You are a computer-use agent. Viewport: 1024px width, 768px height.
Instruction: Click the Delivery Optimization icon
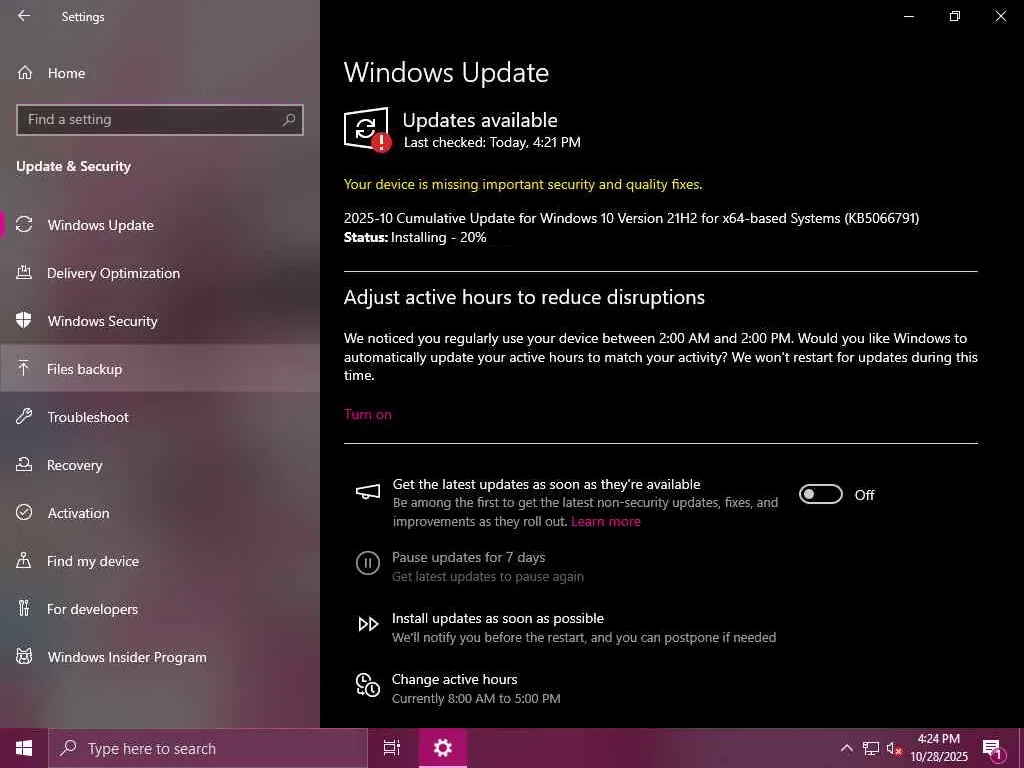click(24, 272)
